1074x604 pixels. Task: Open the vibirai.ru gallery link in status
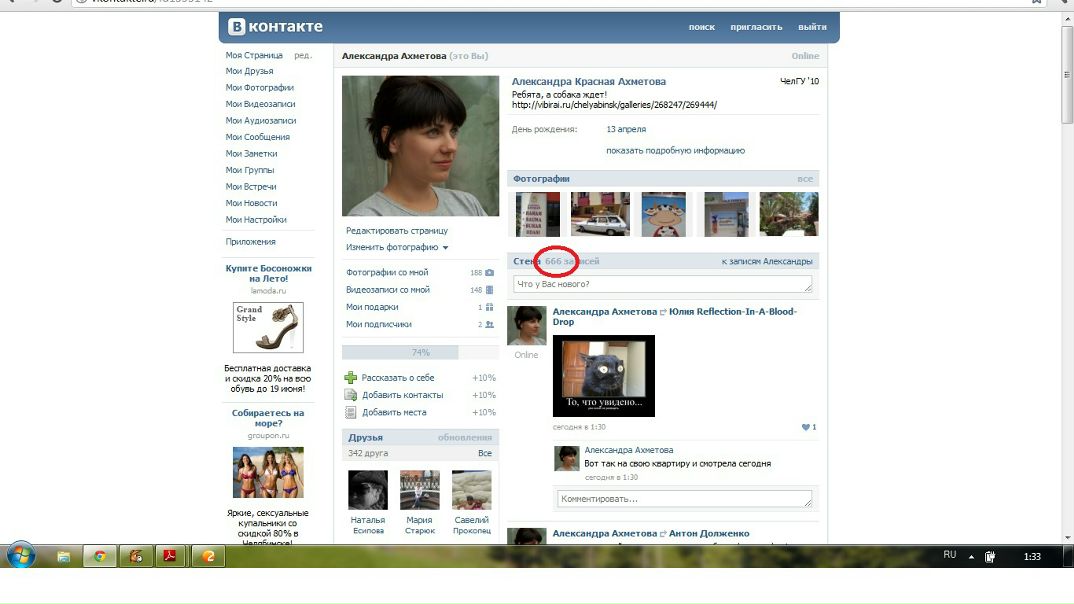tap(614, 105)
